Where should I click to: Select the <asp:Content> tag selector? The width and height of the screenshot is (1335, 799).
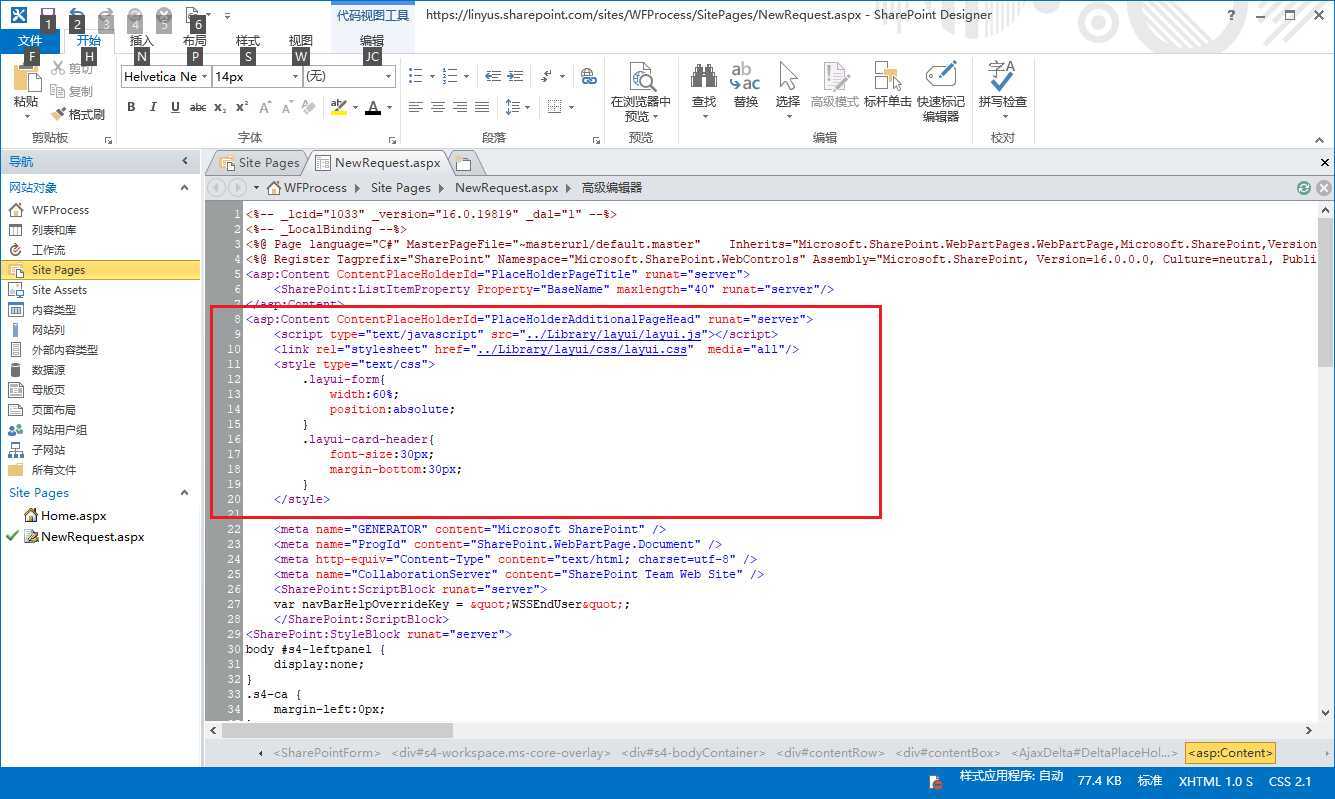[x=1230, y=753]
